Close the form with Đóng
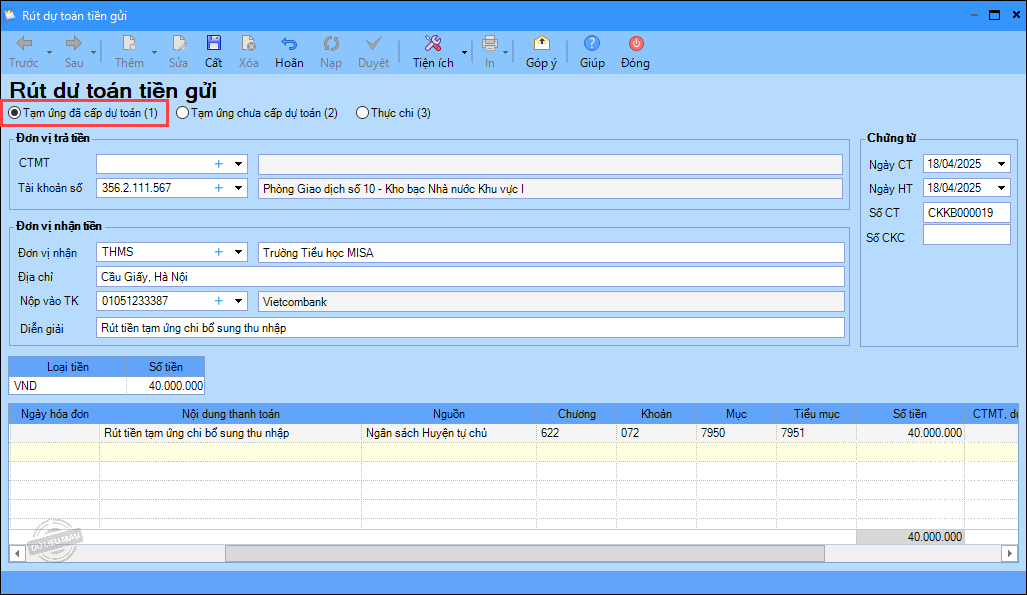1027x595 pixels. coord(635,52)
